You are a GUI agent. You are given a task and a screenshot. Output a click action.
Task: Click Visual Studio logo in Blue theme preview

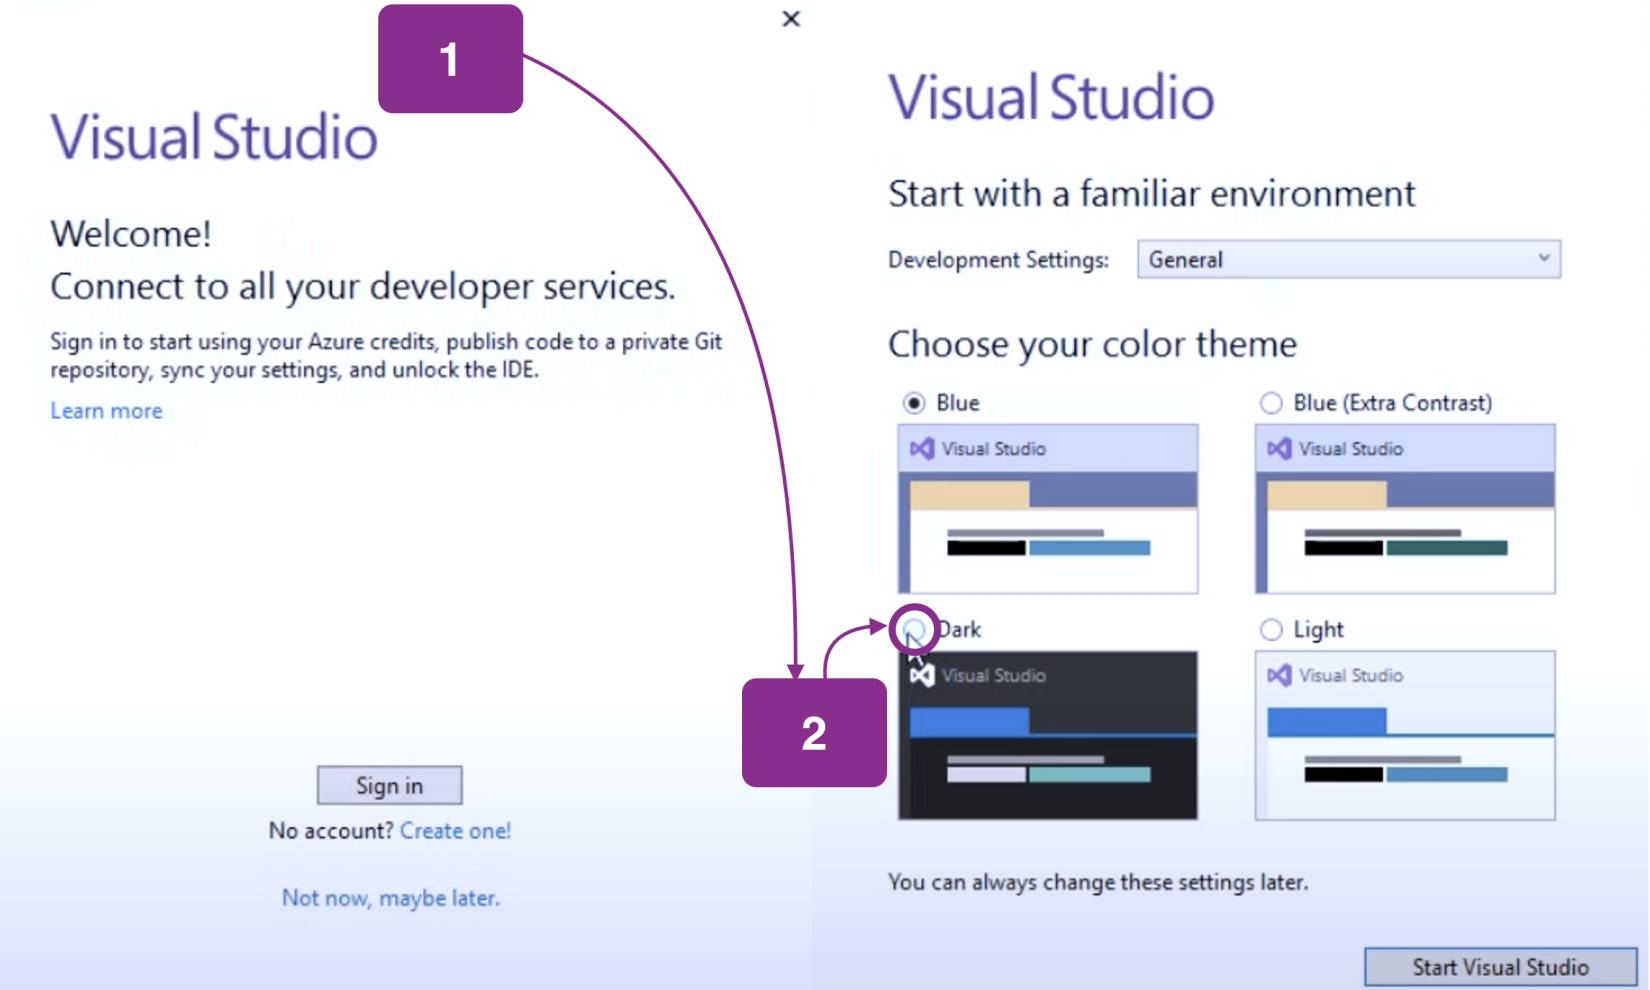(921, 449)
